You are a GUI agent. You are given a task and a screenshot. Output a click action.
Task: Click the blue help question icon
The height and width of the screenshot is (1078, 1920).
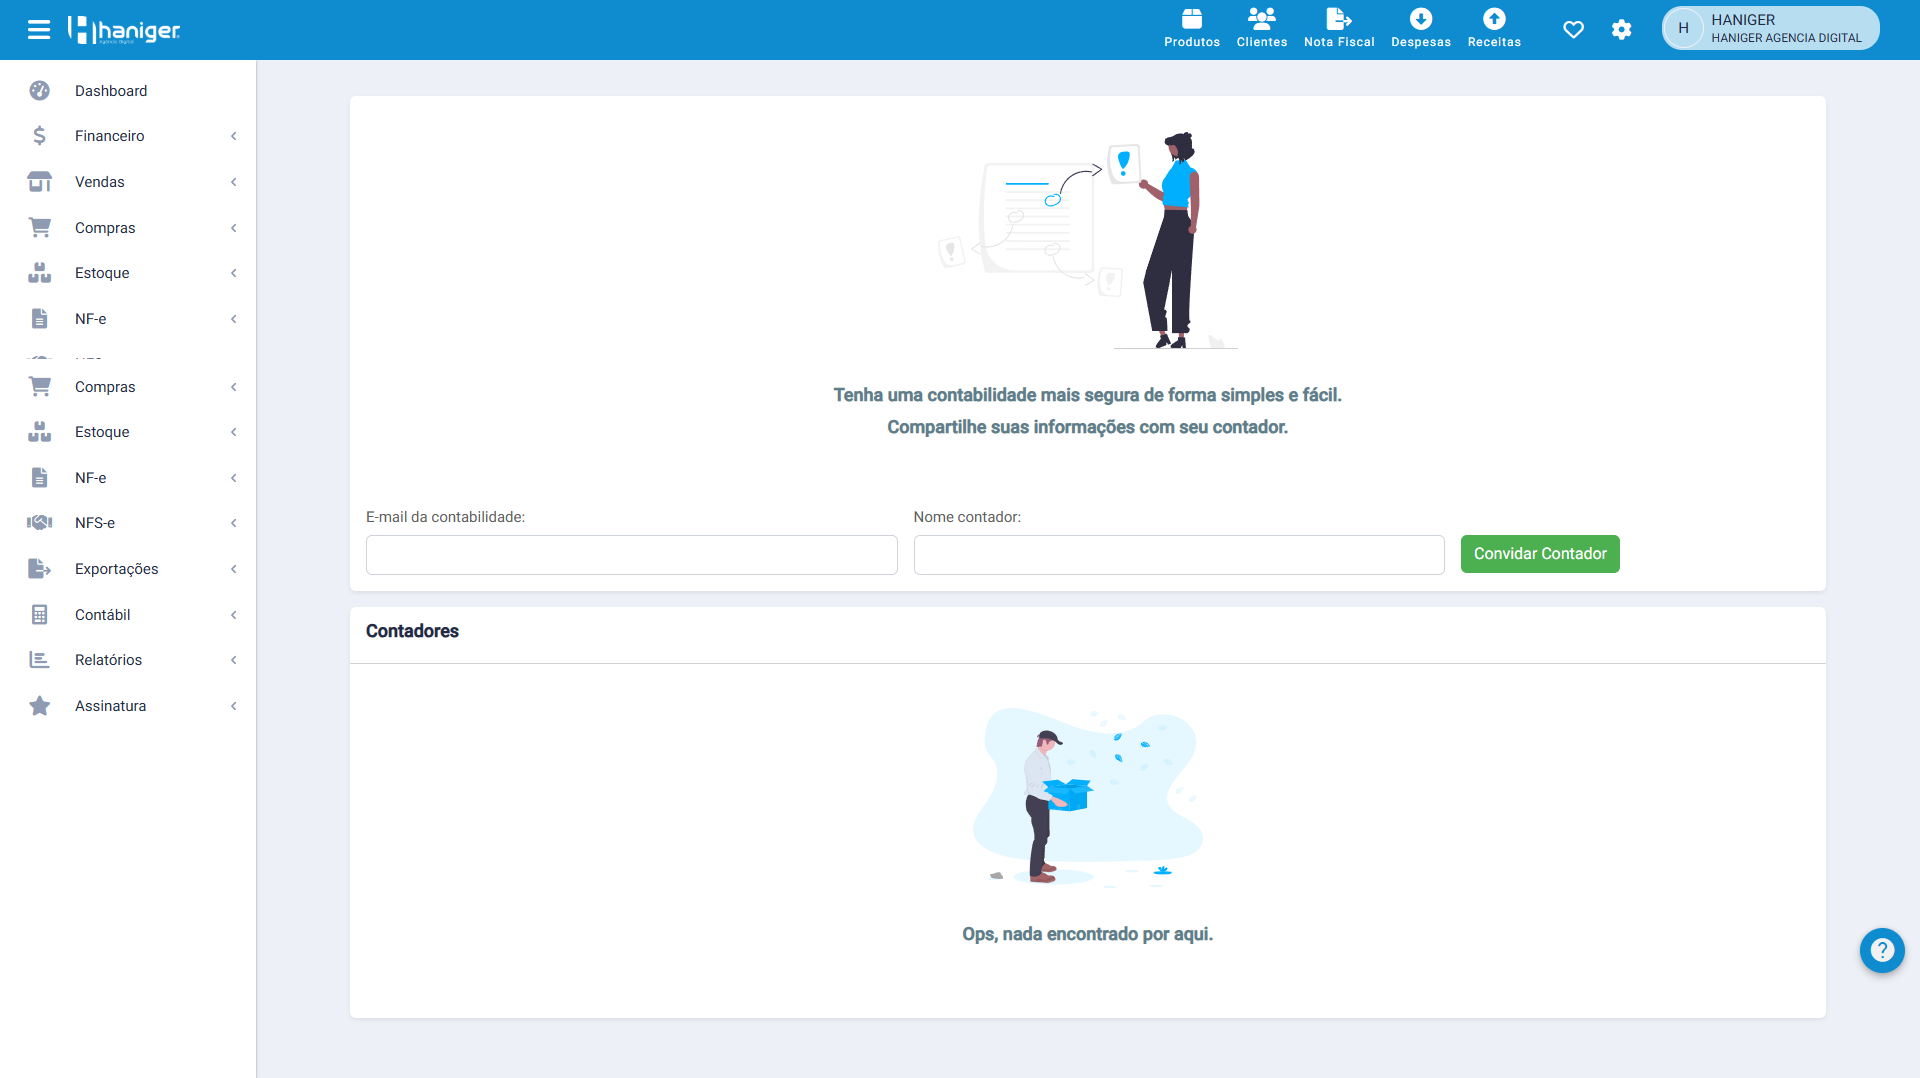1882,950
